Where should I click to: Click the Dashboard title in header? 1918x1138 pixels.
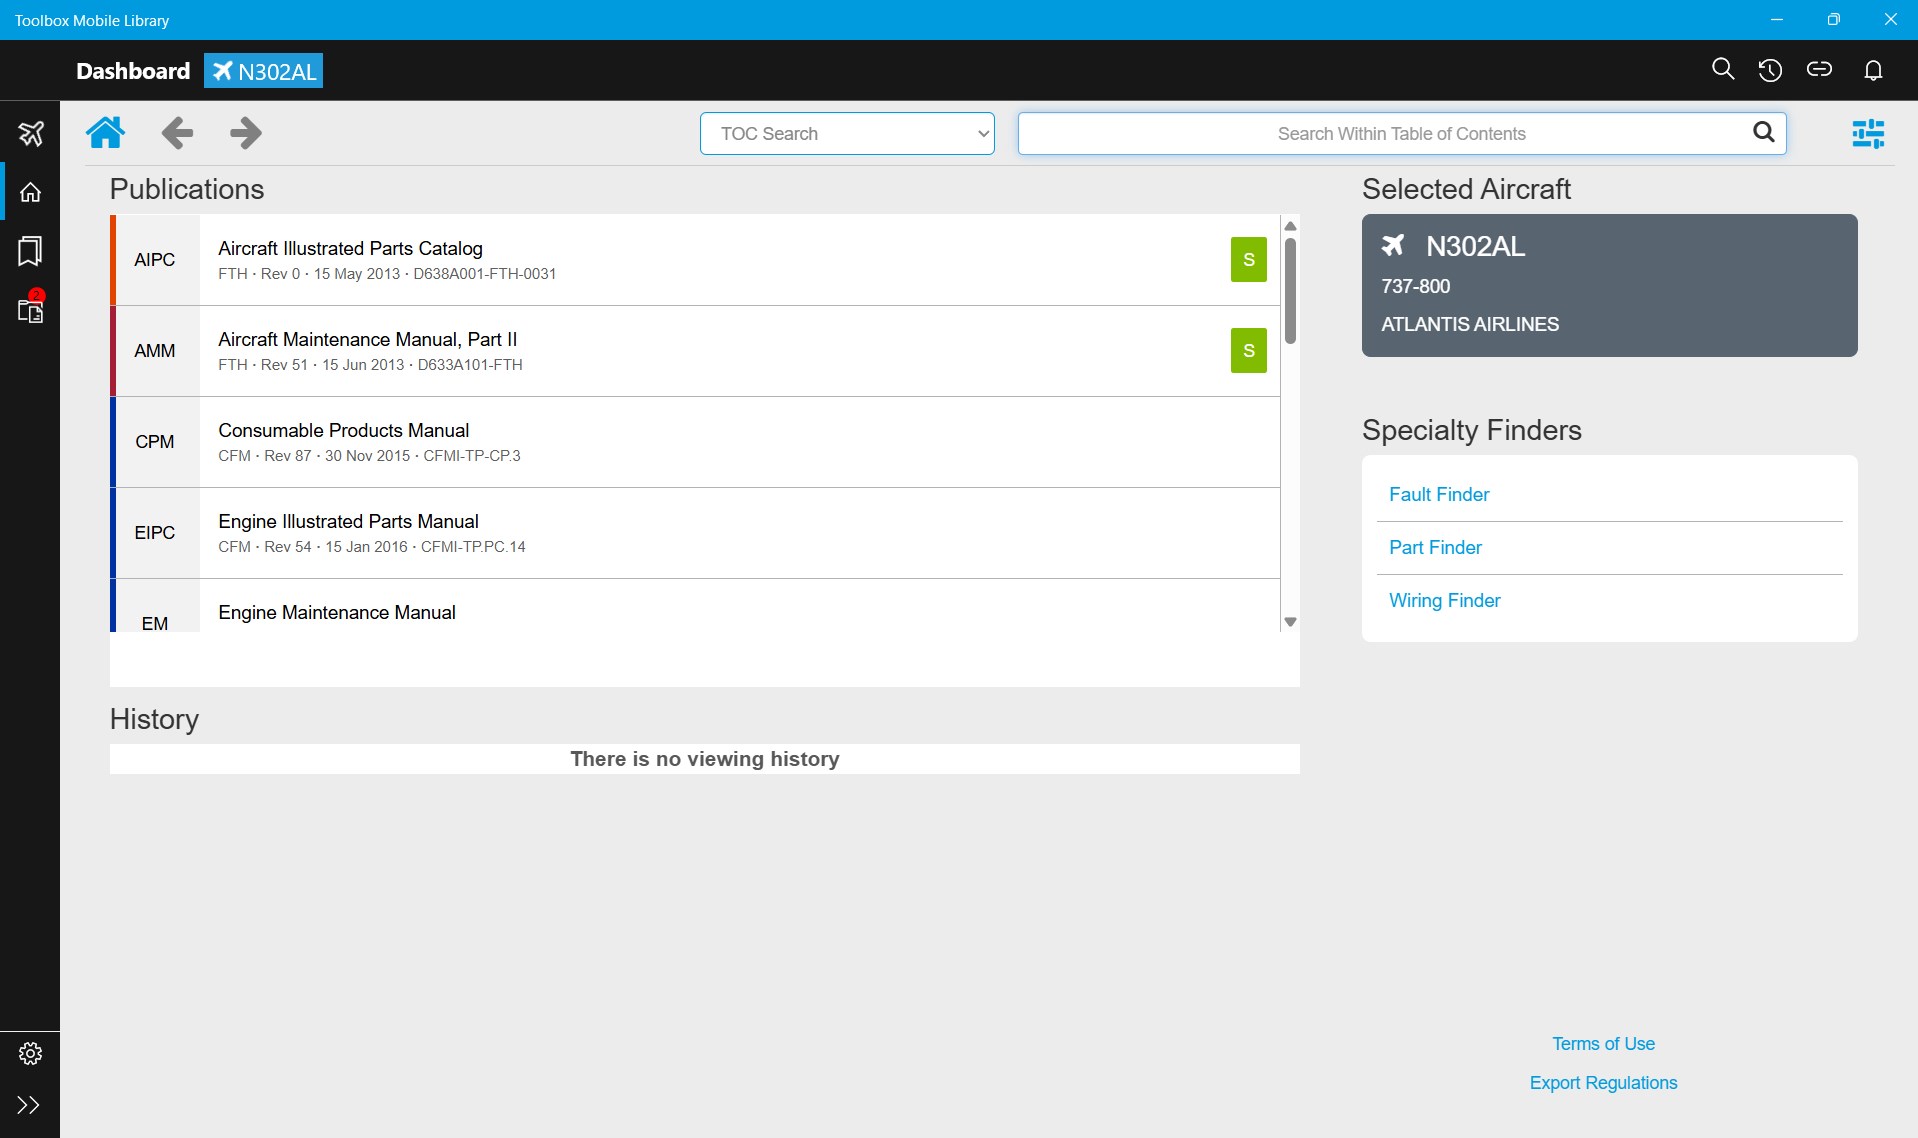click(x=133, y=71)
